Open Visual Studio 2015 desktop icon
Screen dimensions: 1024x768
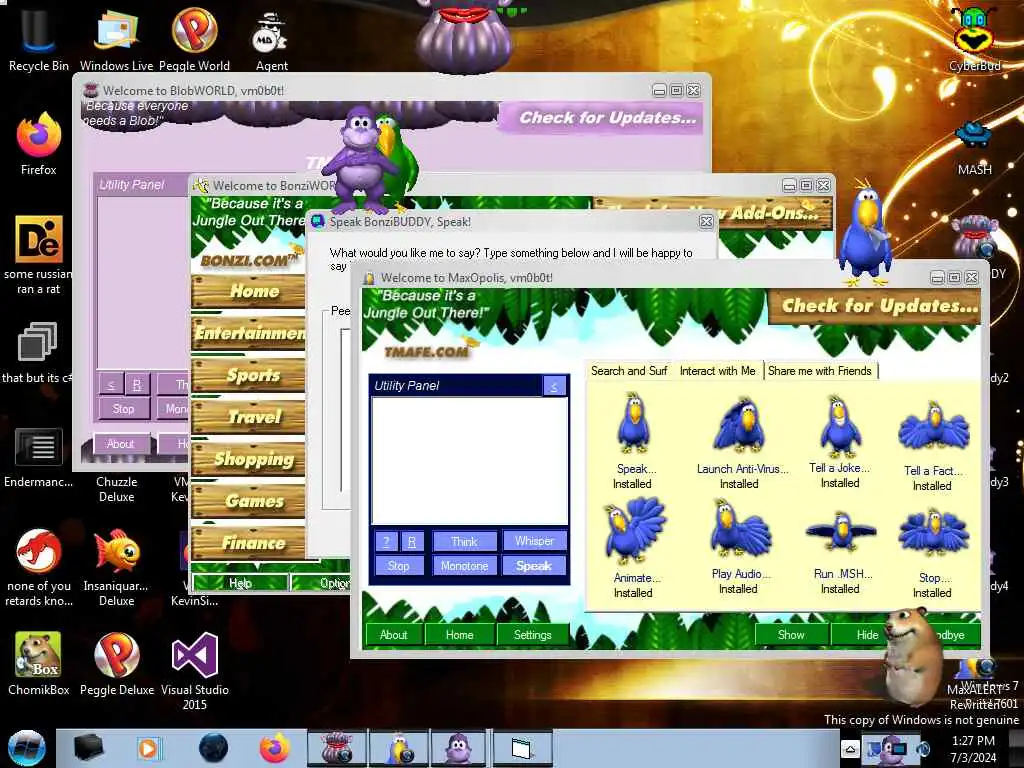[194, 669]
